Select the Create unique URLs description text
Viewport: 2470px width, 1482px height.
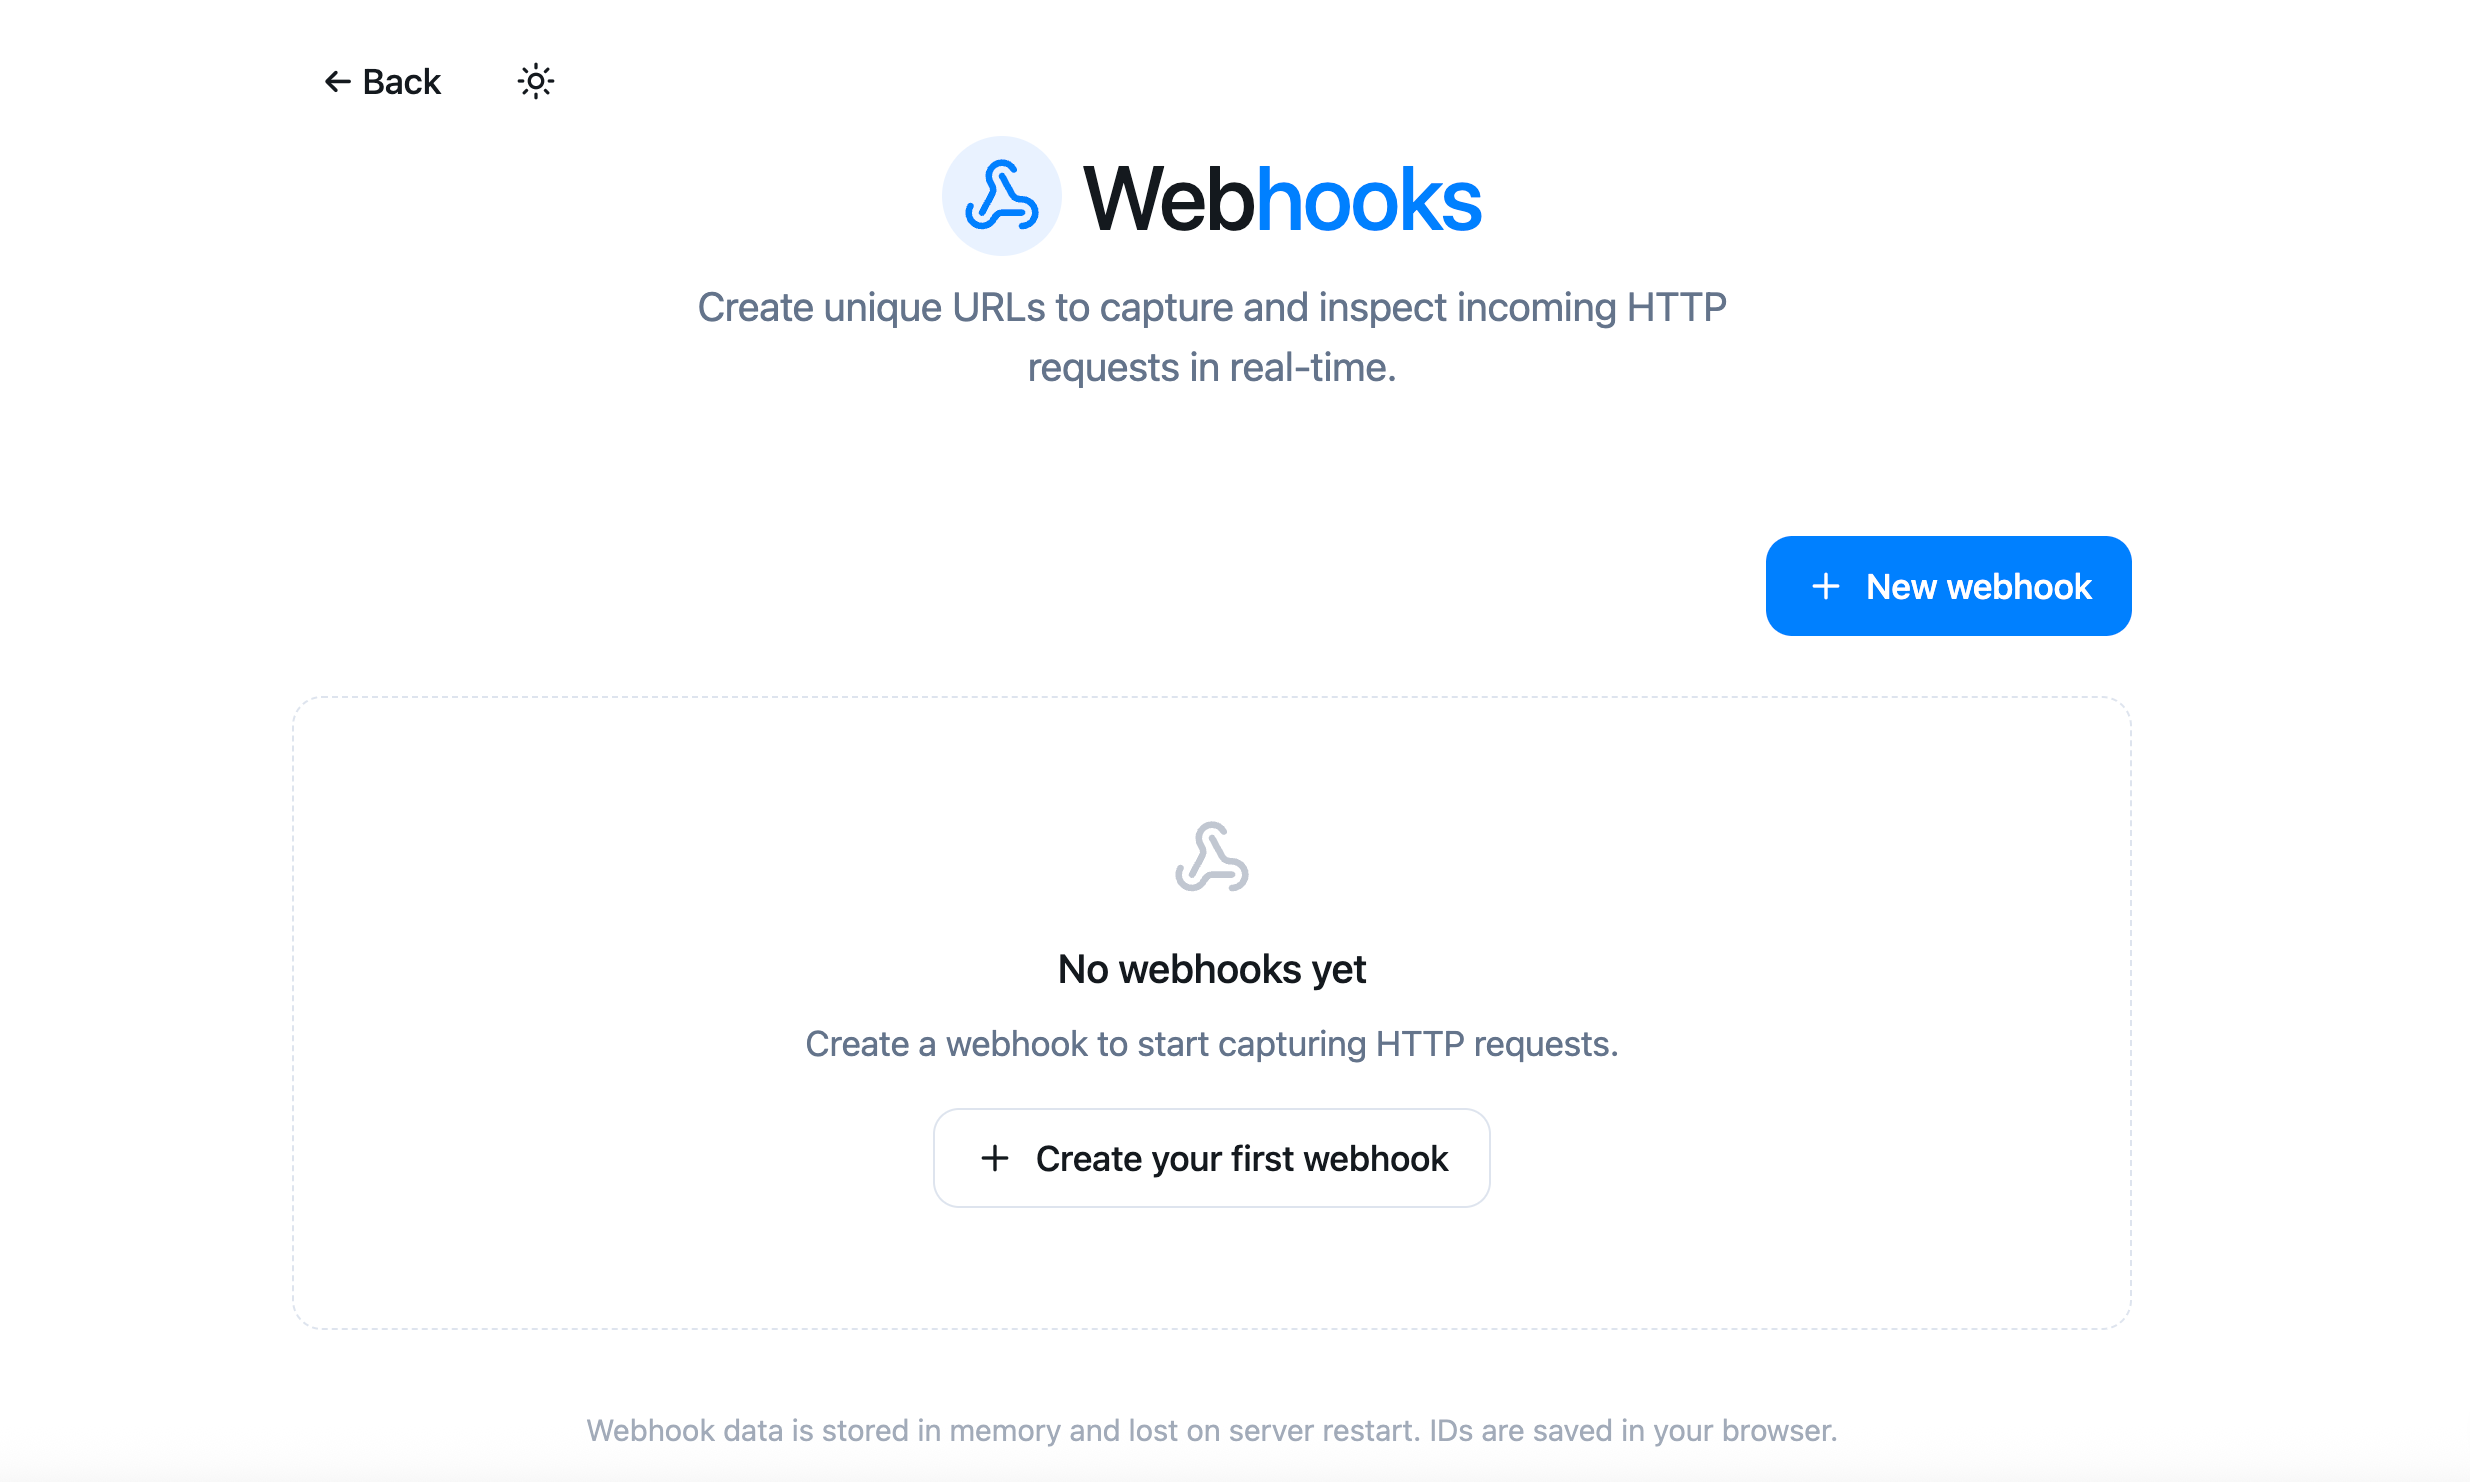pos(1212,337)
